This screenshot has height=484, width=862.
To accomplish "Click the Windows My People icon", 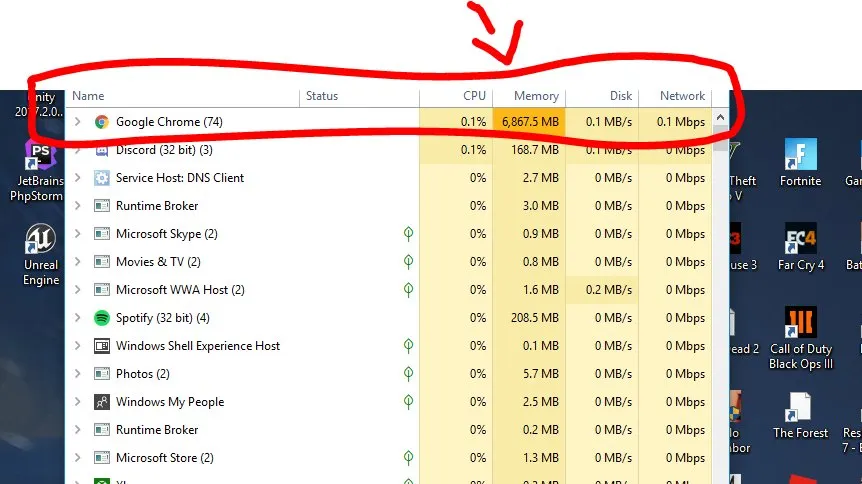I will coord(102,402).
